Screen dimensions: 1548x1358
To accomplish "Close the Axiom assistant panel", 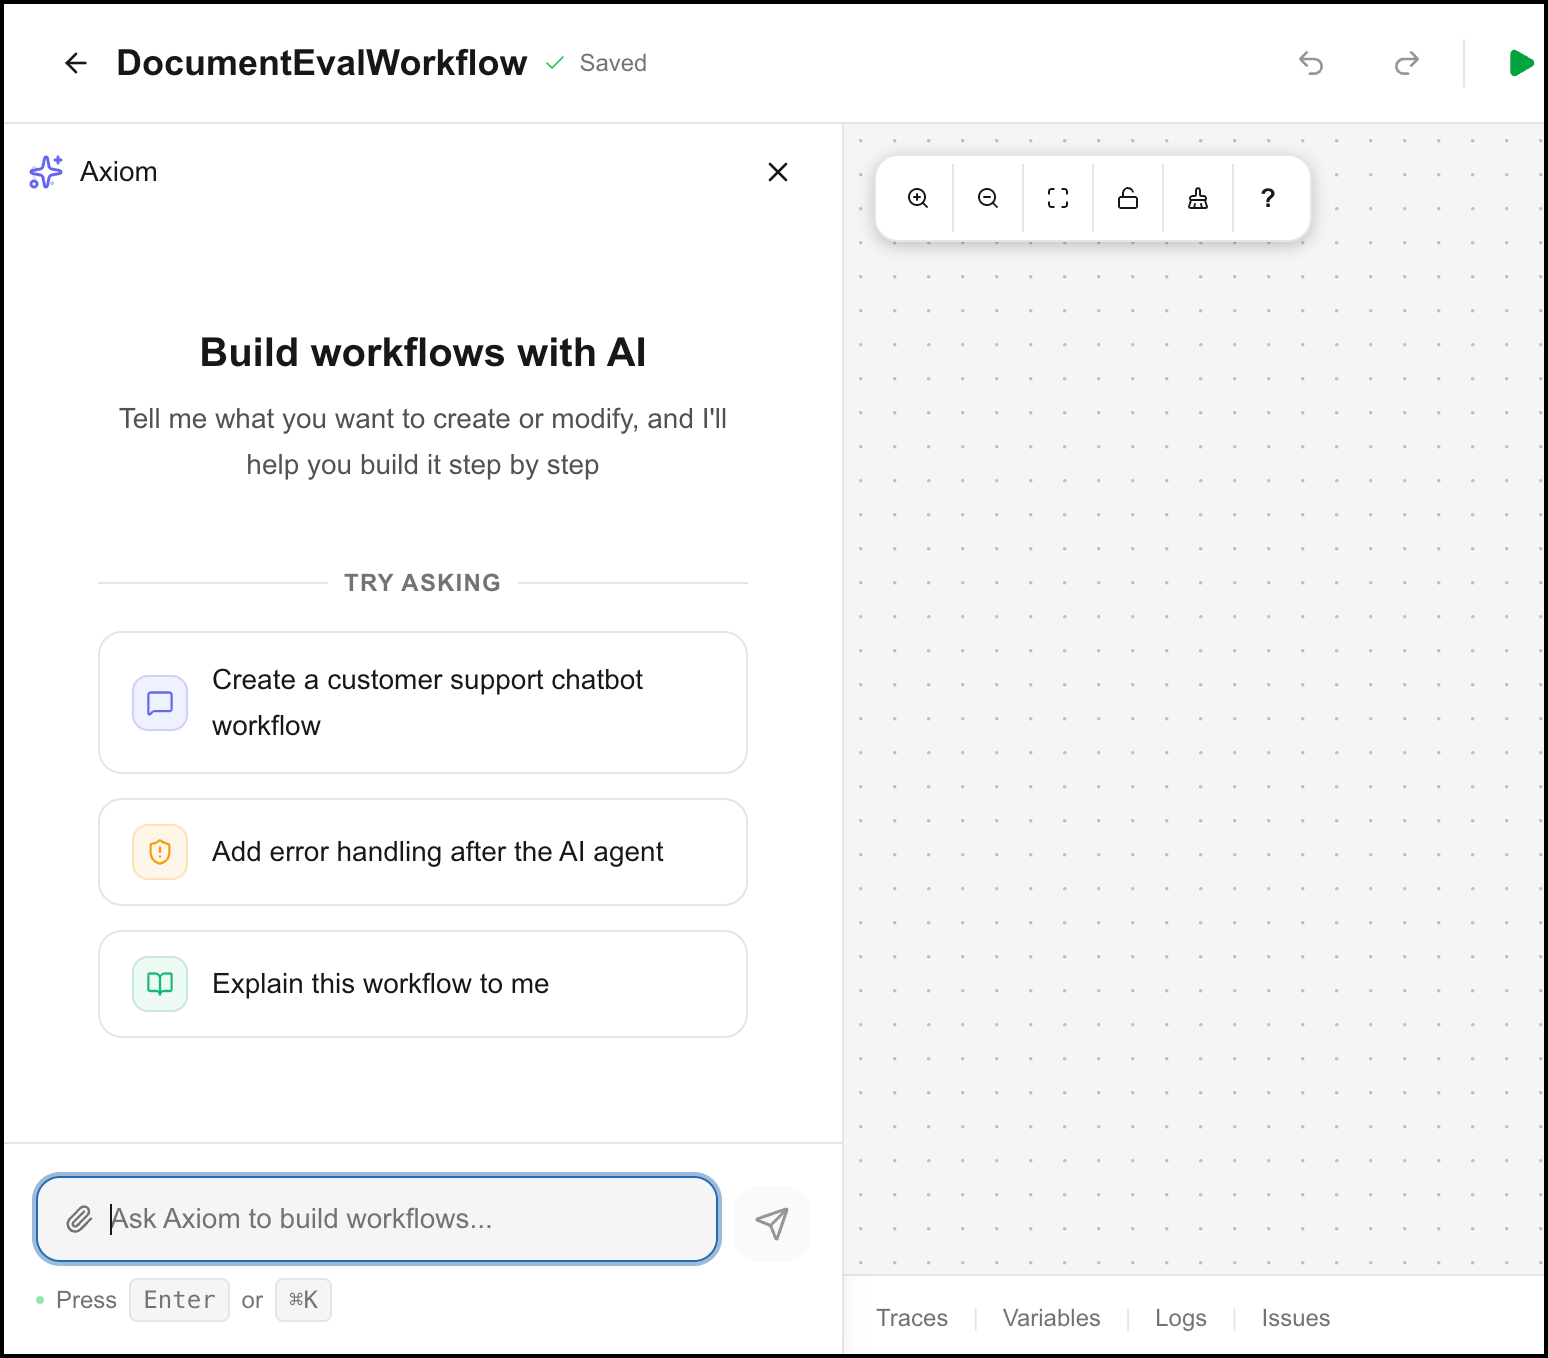I will click(x=778, y=172).
